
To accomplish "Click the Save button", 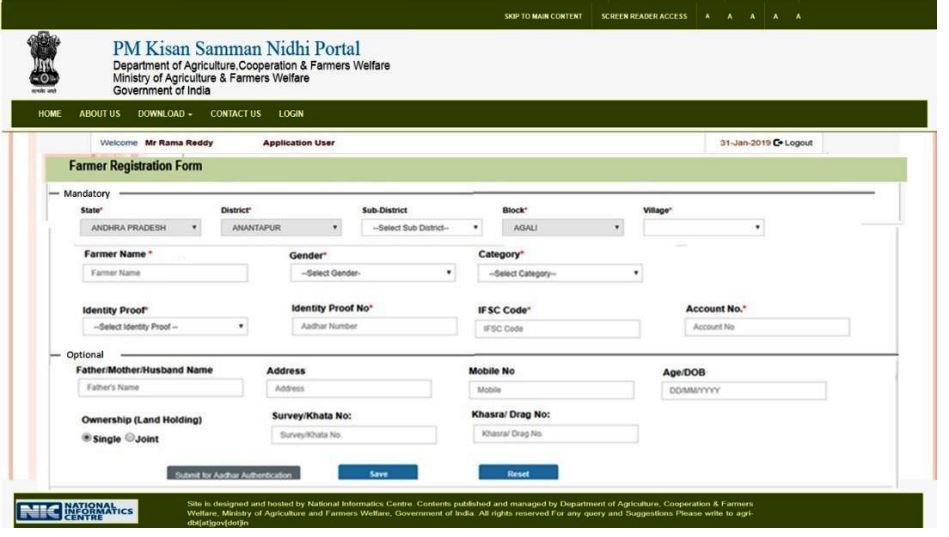I will pyautogui.click(x=378, y=473).
